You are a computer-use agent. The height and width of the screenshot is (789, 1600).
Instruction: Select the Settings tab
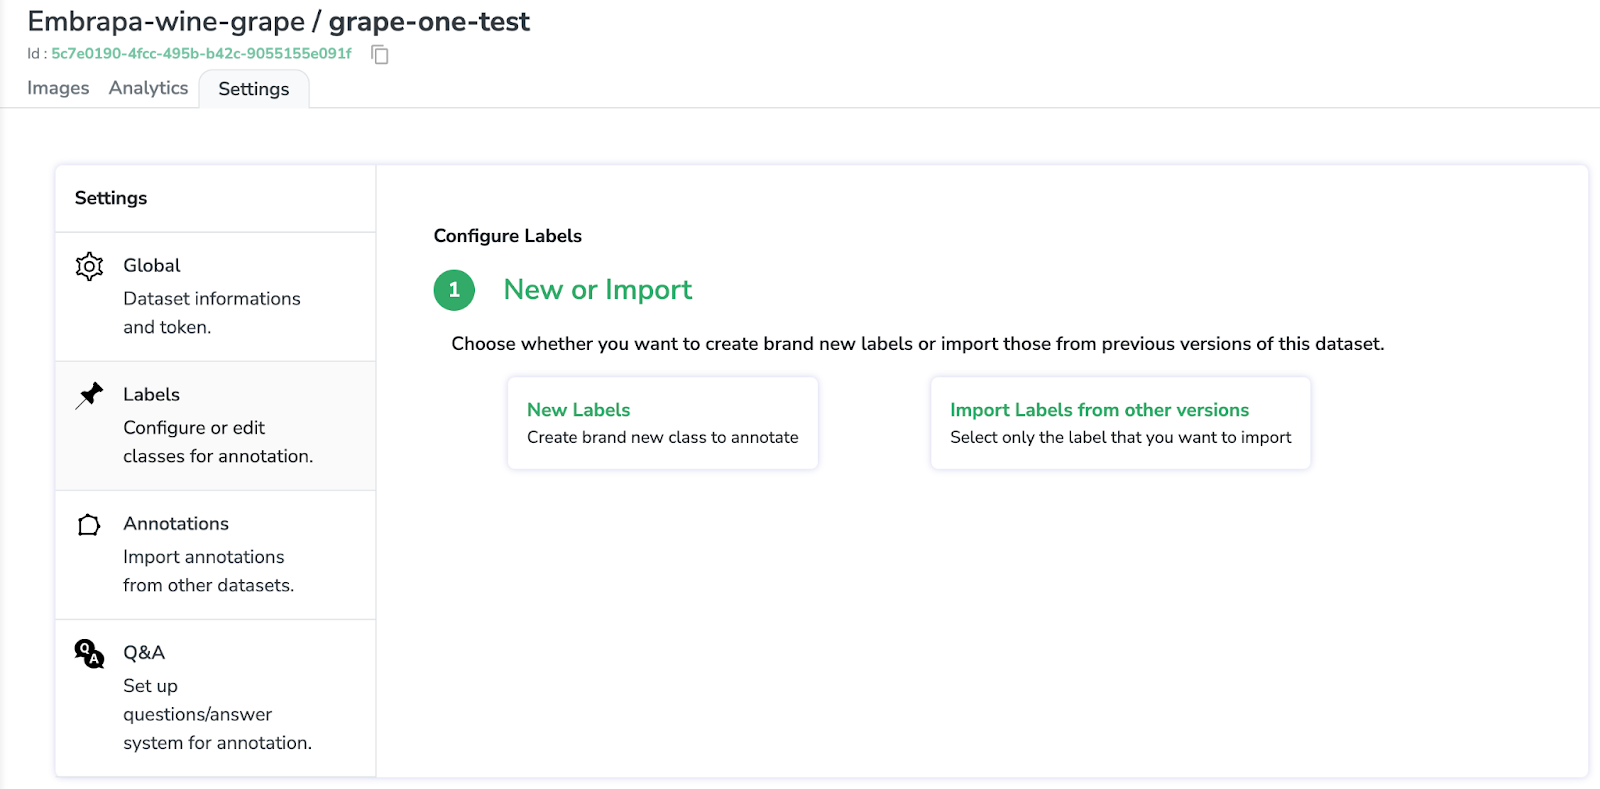pyautogui.click(x=254, y=89)
